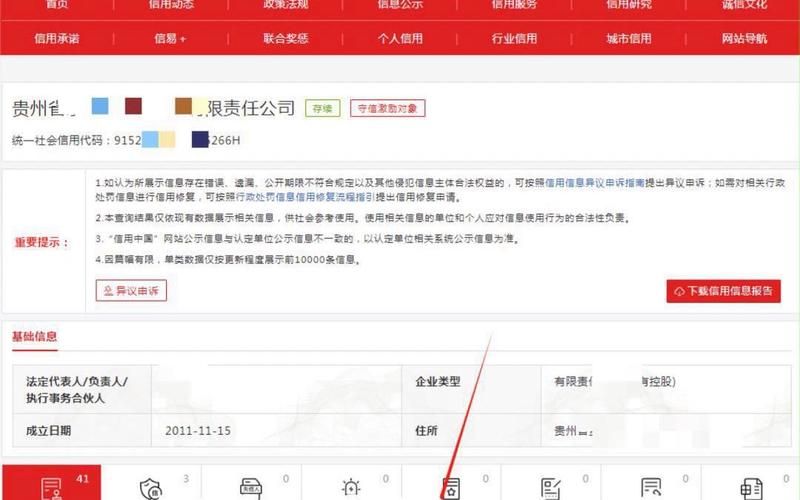Select the 基础信息 tab
This screenshot has height=500, width=800.
pyautogui.click(x=35, y=336)
